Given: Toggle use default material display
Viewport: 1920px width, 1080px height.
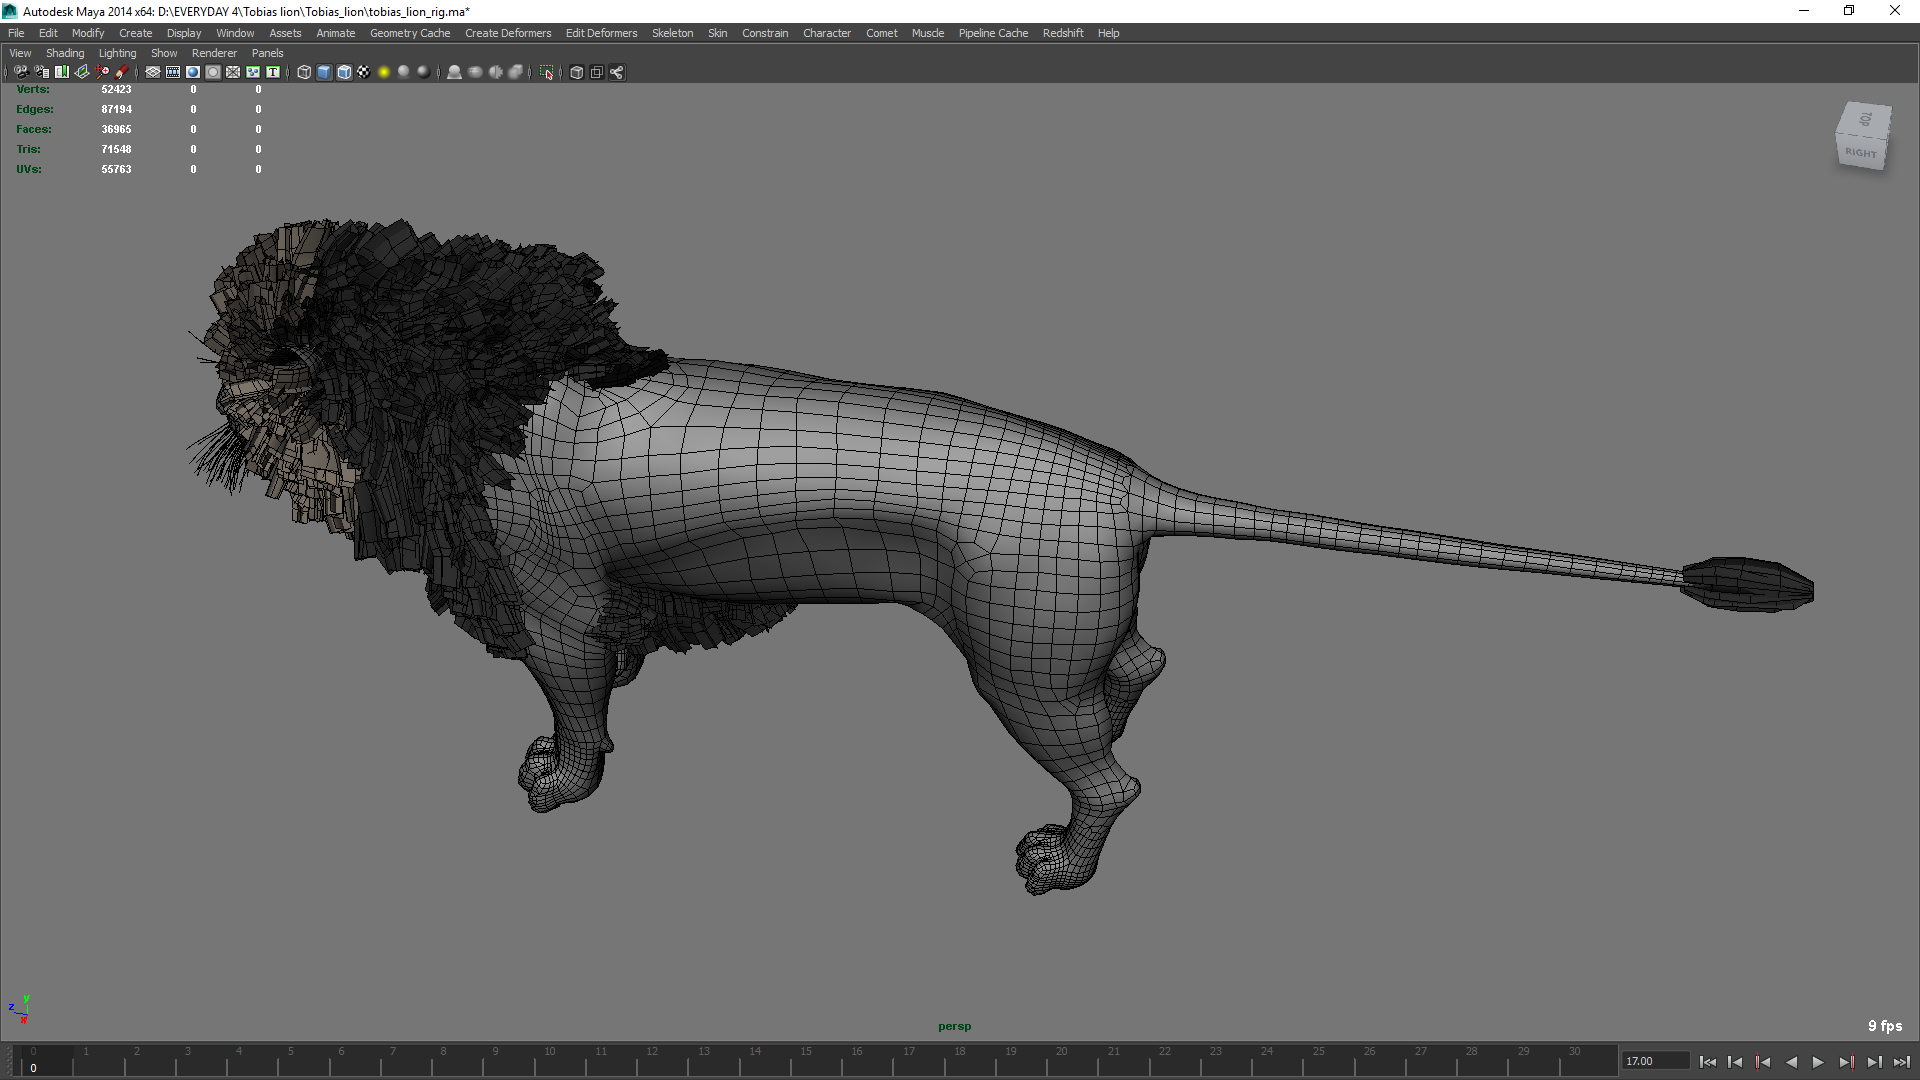Looking at the screenshot, I should tap(455, 71).
